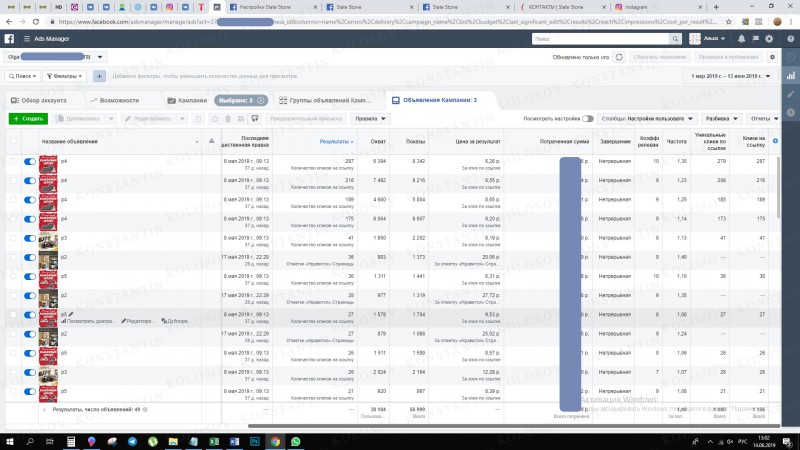Click the horizontal scrollbar under the table
Screen dimensions: 800x450
pos(514,426)
